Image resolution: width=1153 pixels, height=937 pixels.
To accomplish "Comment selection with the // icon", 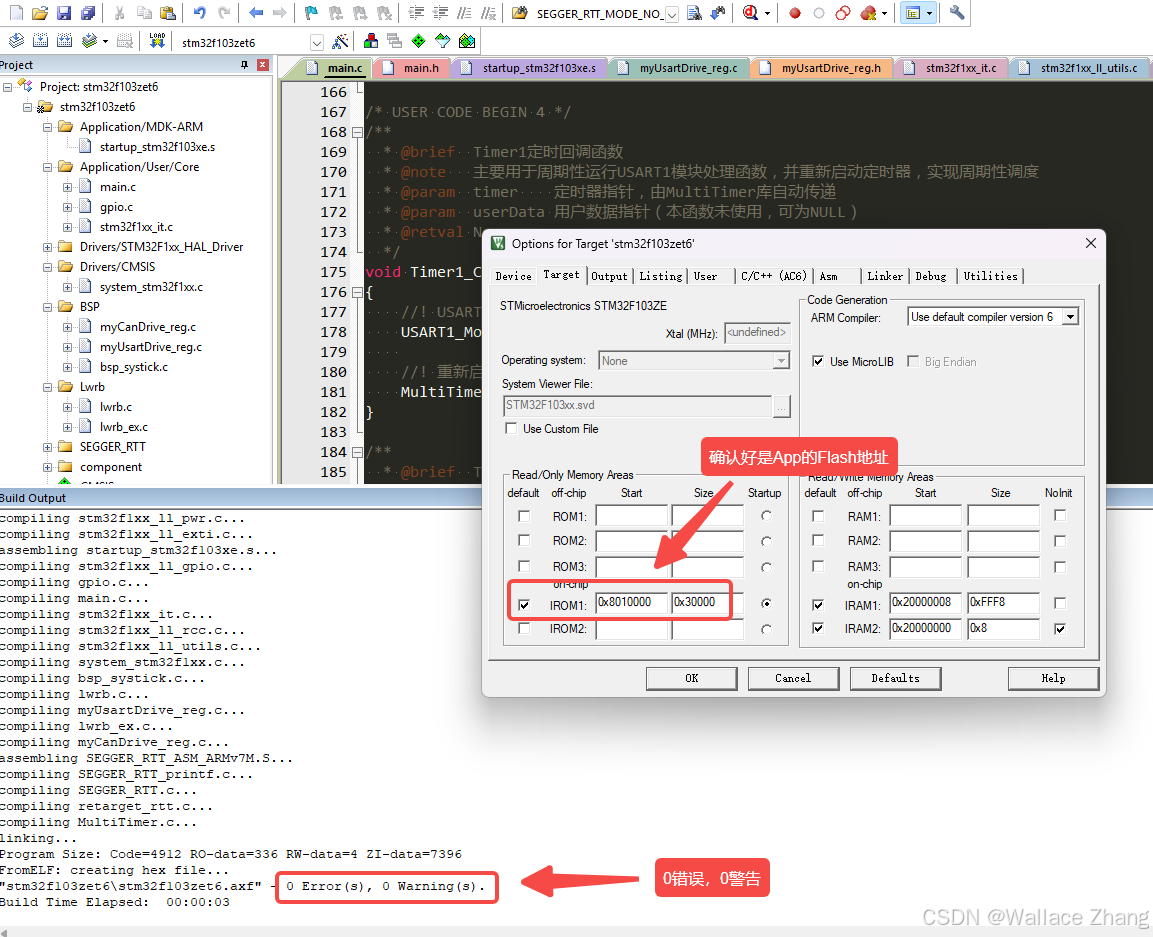I will 464,13.
